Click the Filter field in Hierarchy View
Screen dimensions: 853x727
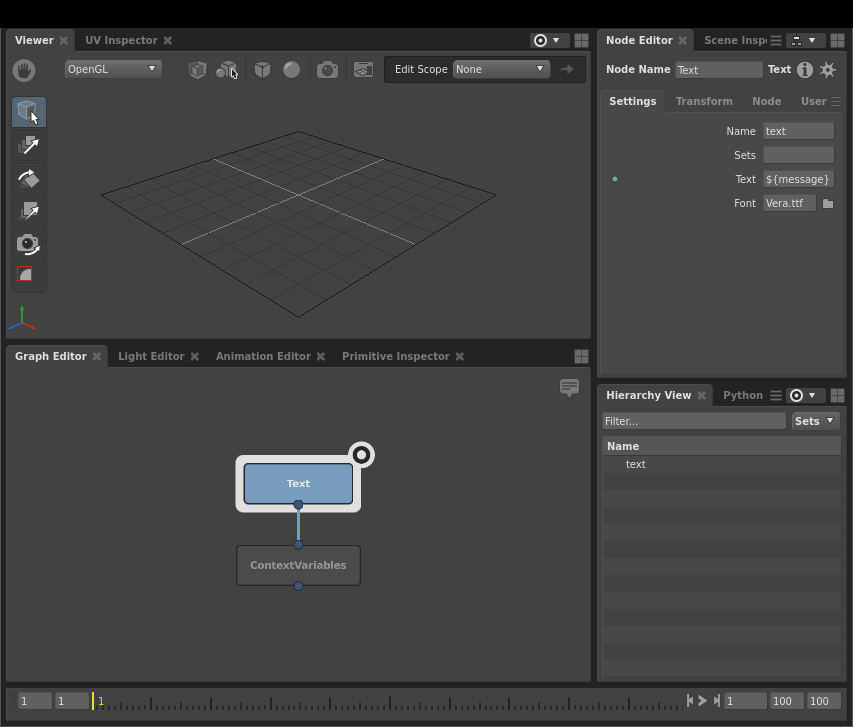coord(694,421)
